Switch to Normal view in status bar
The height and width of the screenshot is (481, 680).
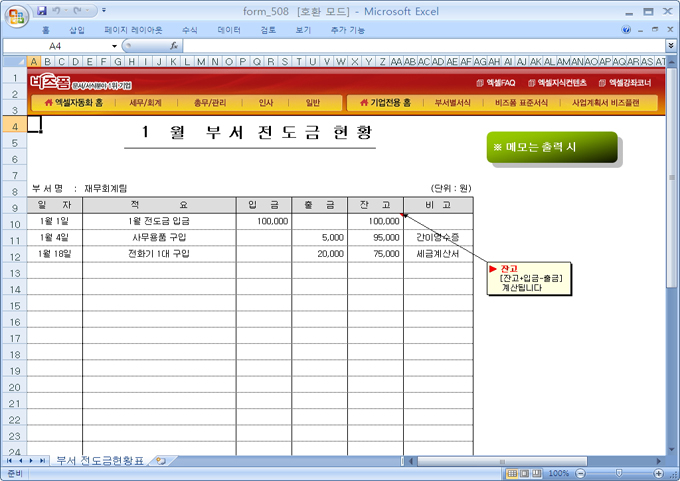tap(511, 473)
